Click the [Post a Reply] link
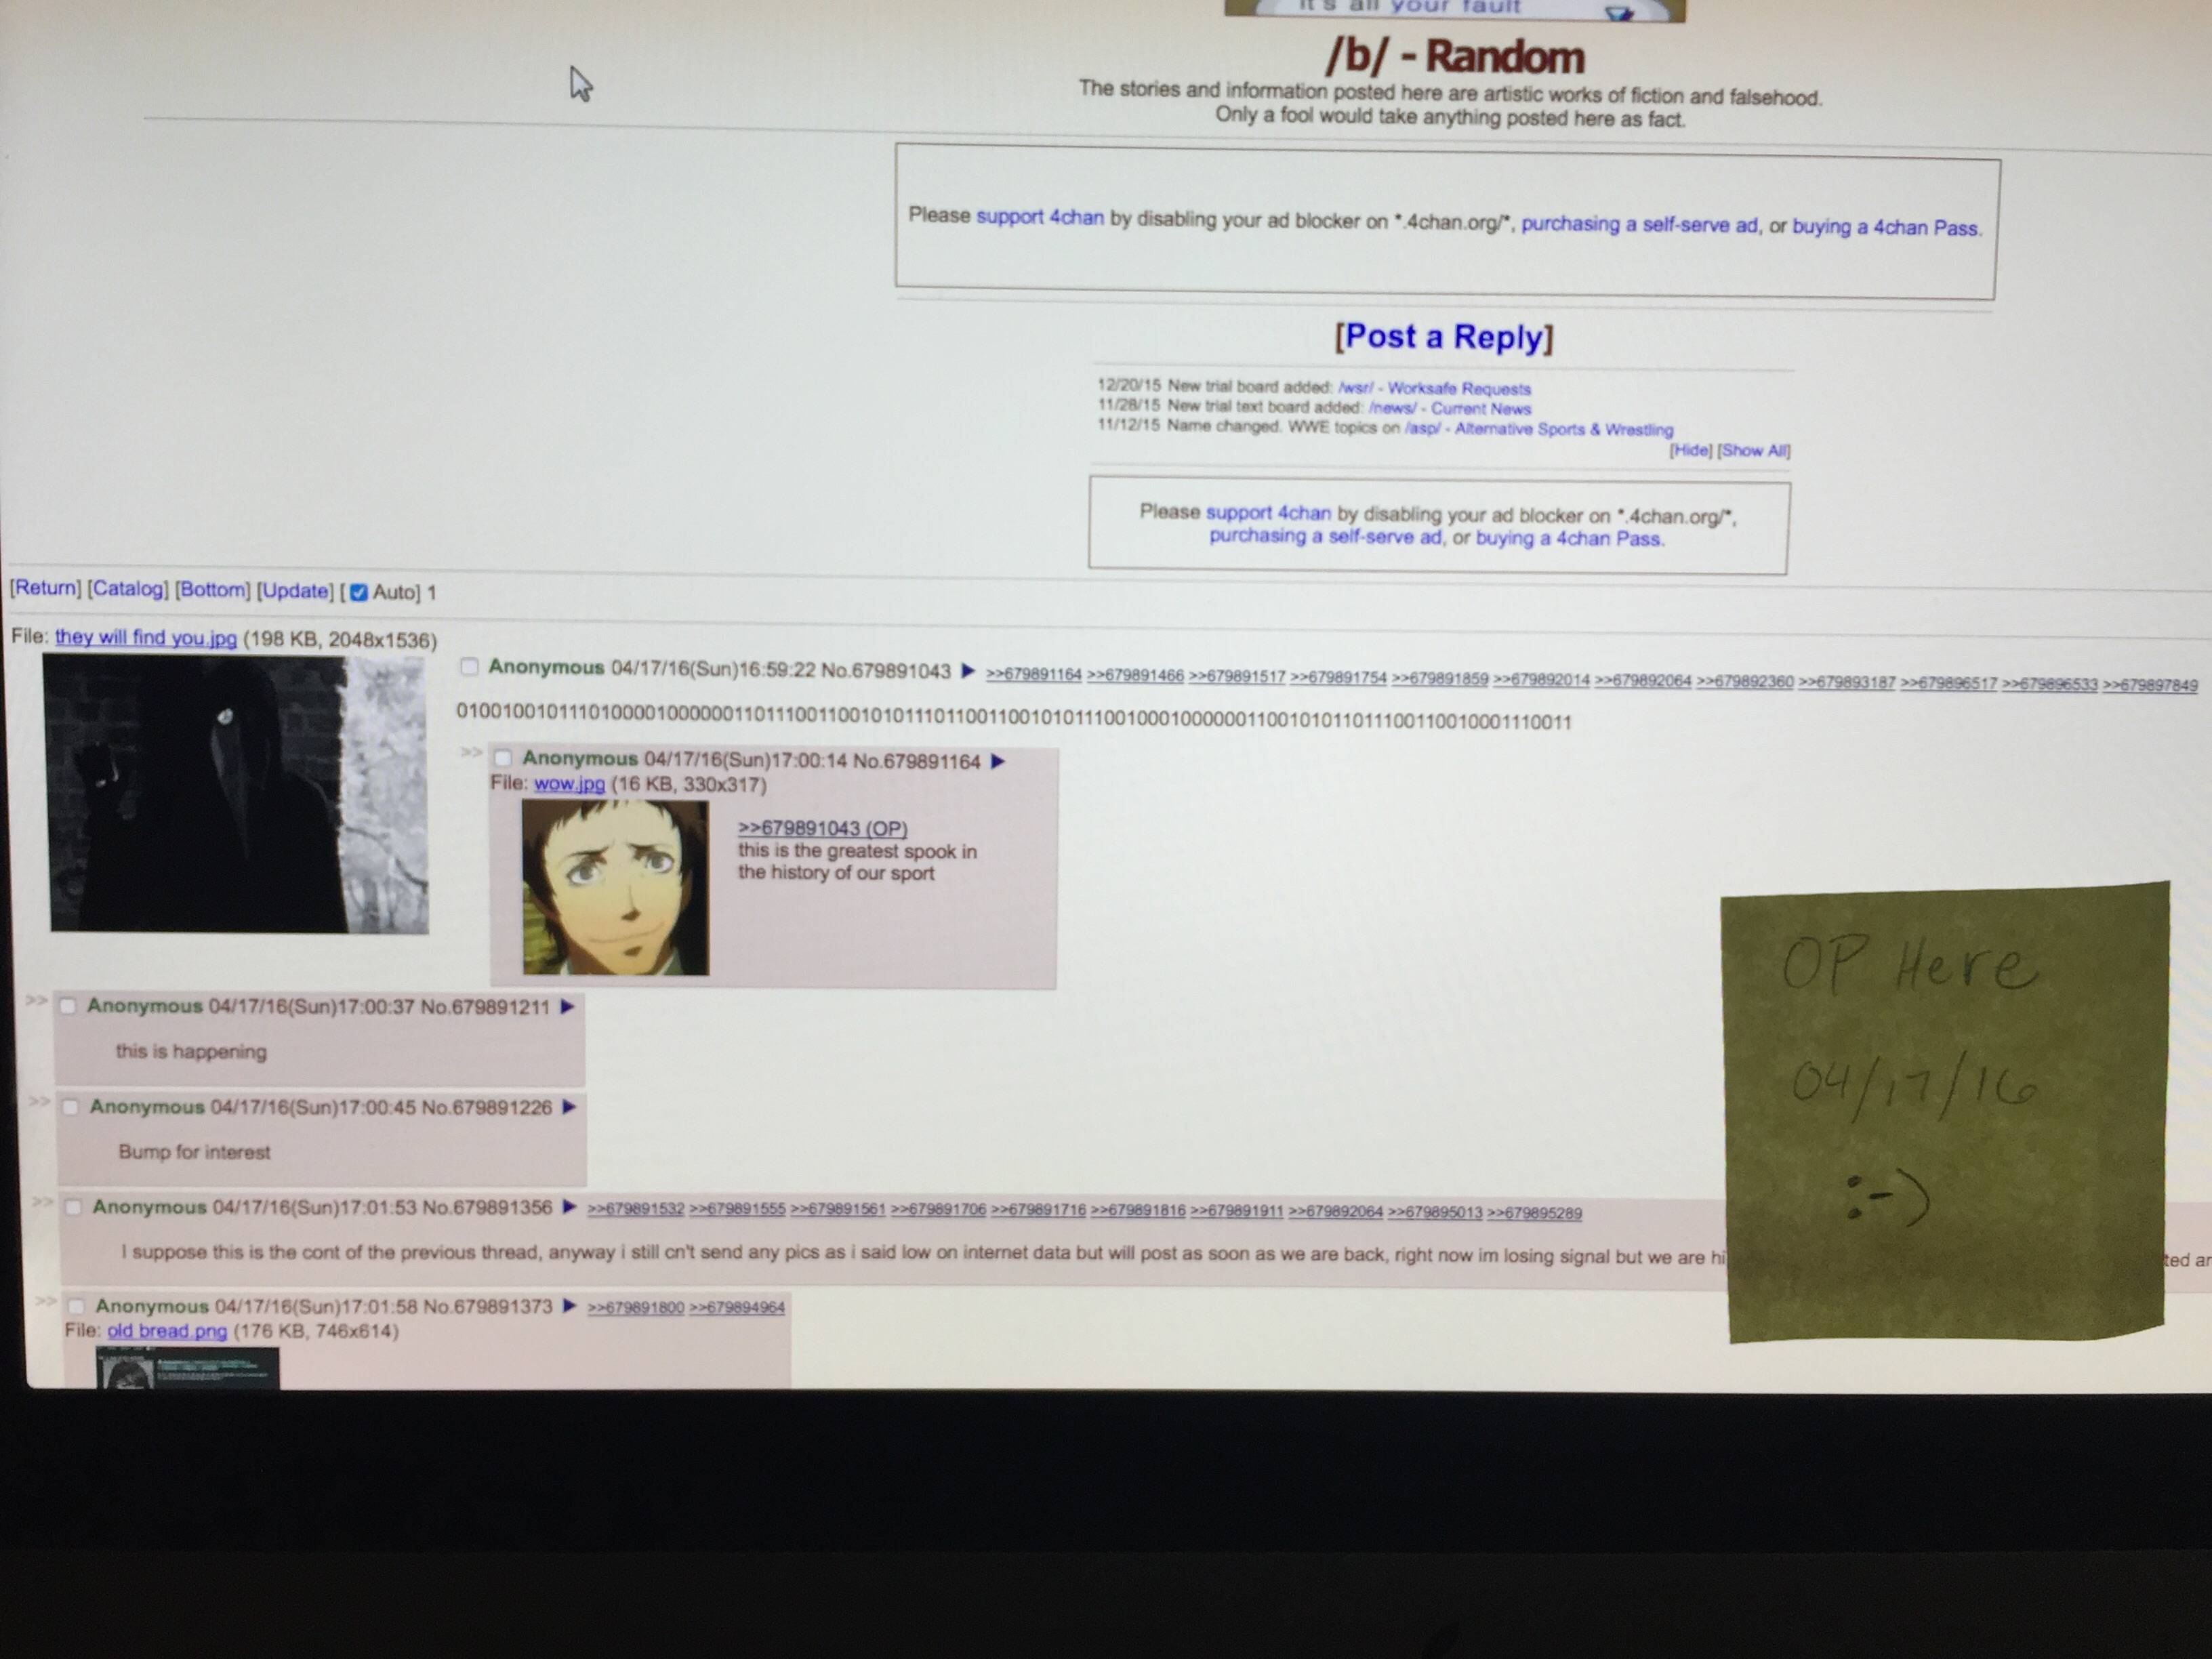 coord(1444,337)
